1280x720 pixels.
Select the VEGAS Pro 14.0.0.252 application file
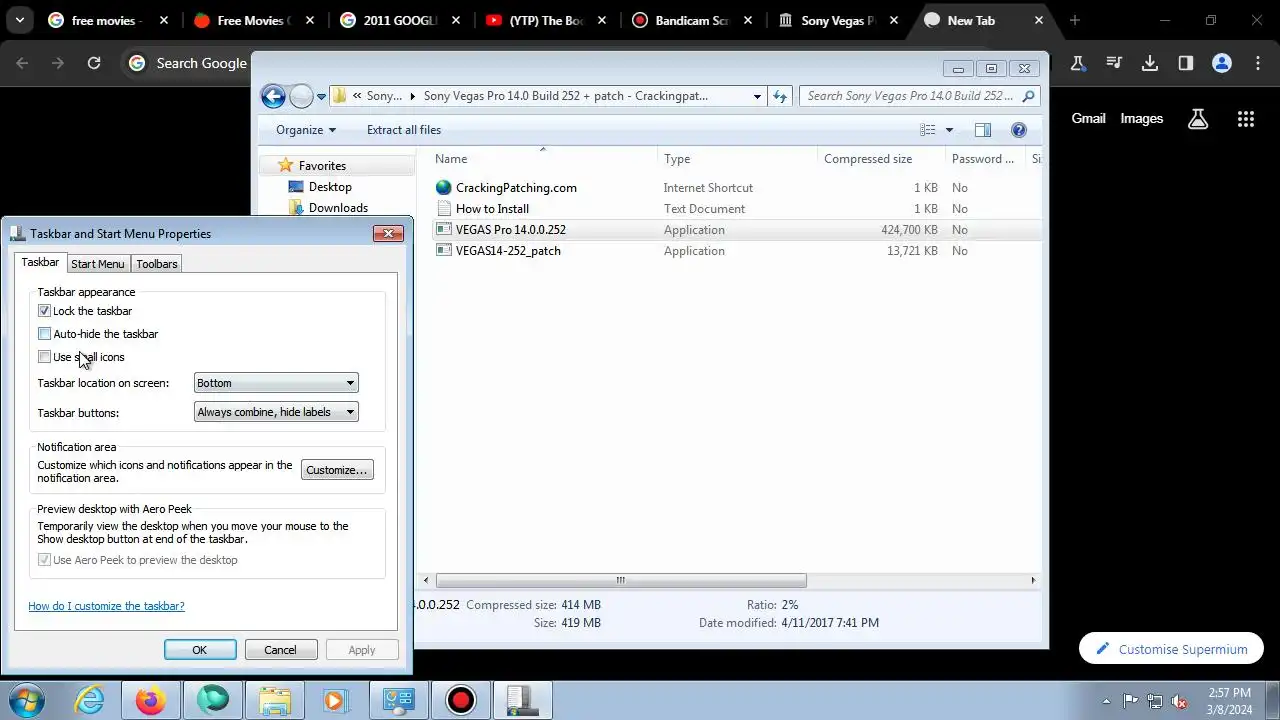[x=511, y=230]
